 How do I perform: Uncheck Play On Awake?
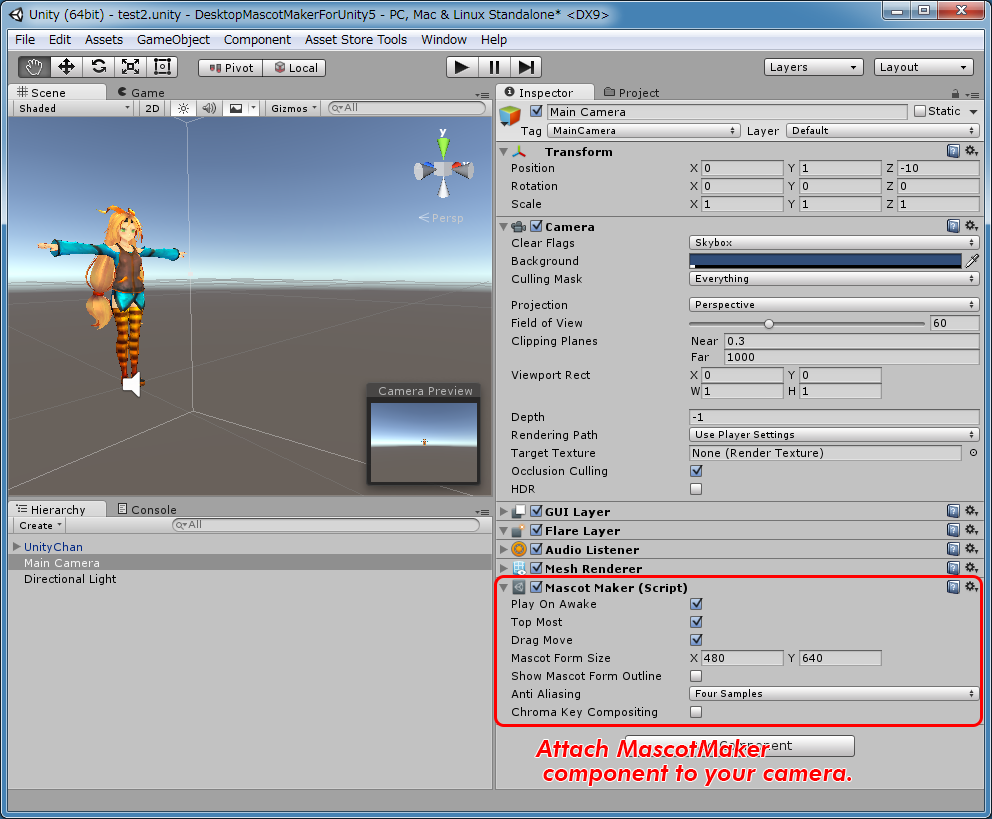tap(697, 604)
